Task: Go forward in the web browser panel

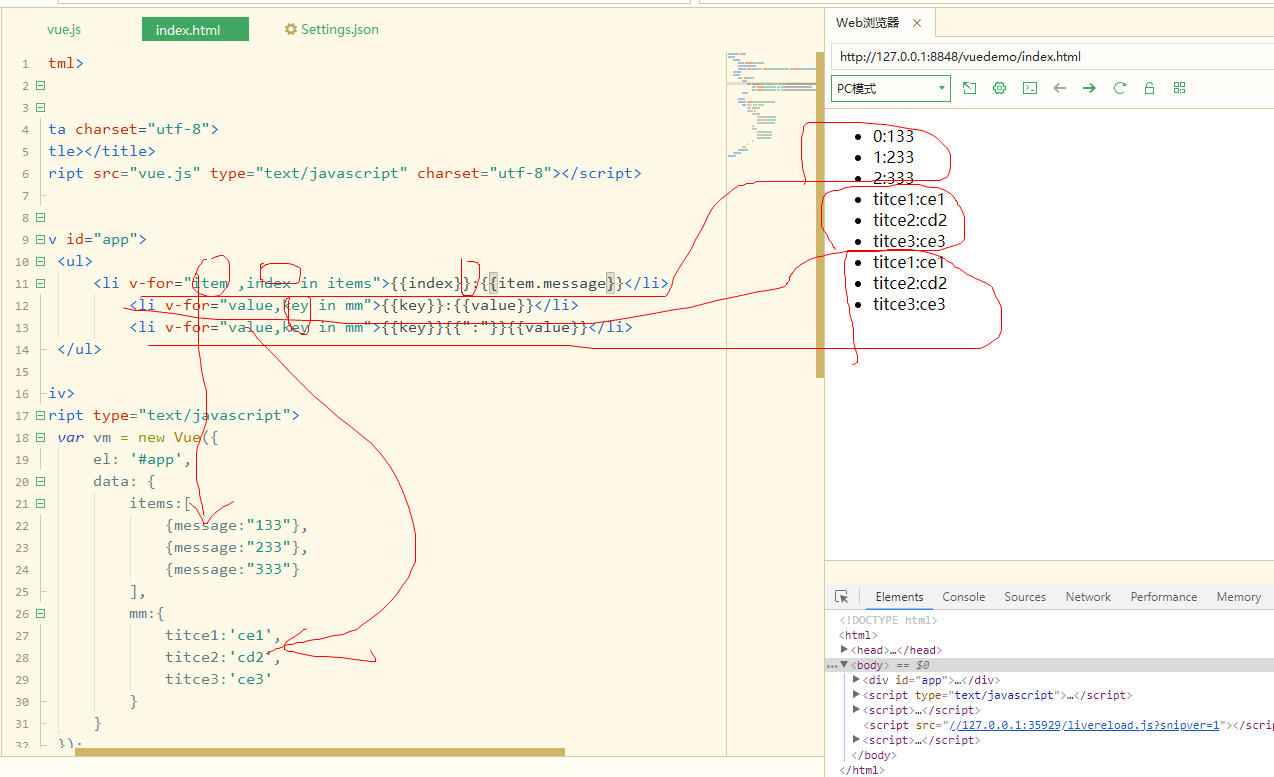Action: 1089,88
